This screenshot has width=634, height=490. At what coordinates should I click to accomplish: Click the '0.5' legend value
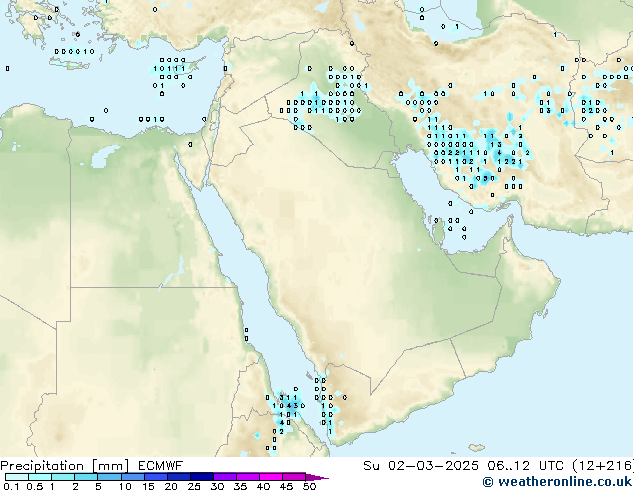click(x=34, y=486)
